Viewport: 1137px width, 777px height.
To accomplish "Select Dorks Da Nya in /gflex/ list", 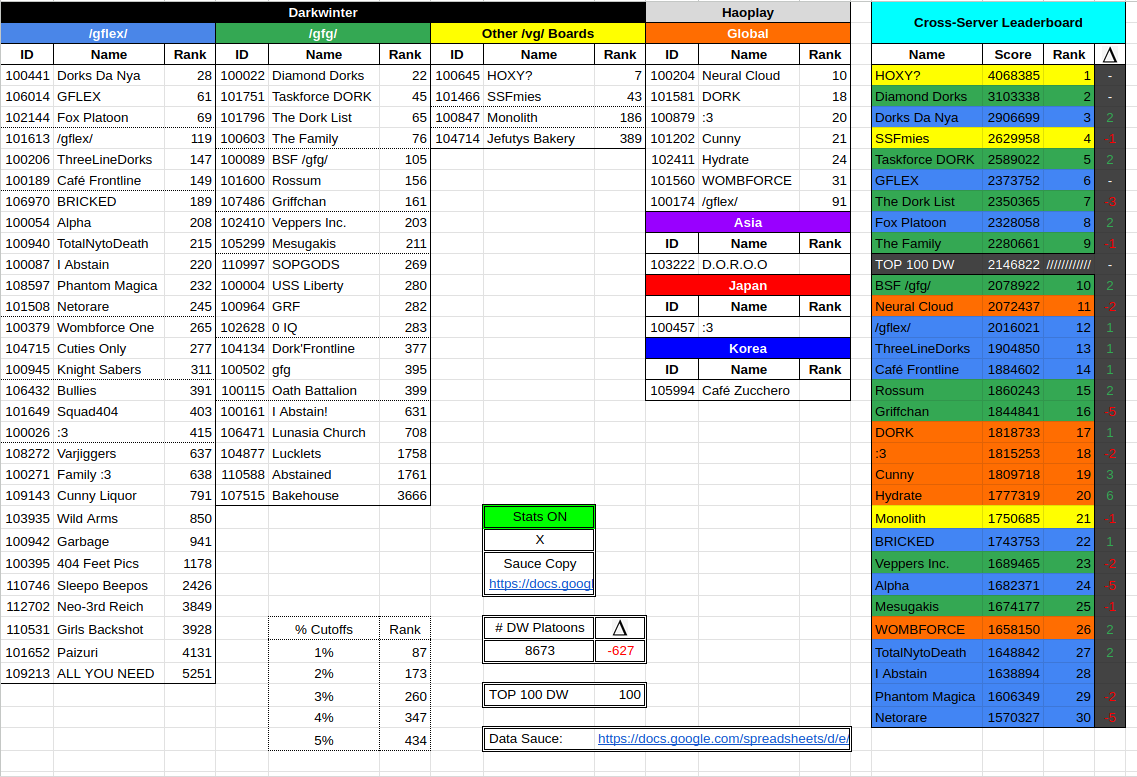I will coord(109,75).
